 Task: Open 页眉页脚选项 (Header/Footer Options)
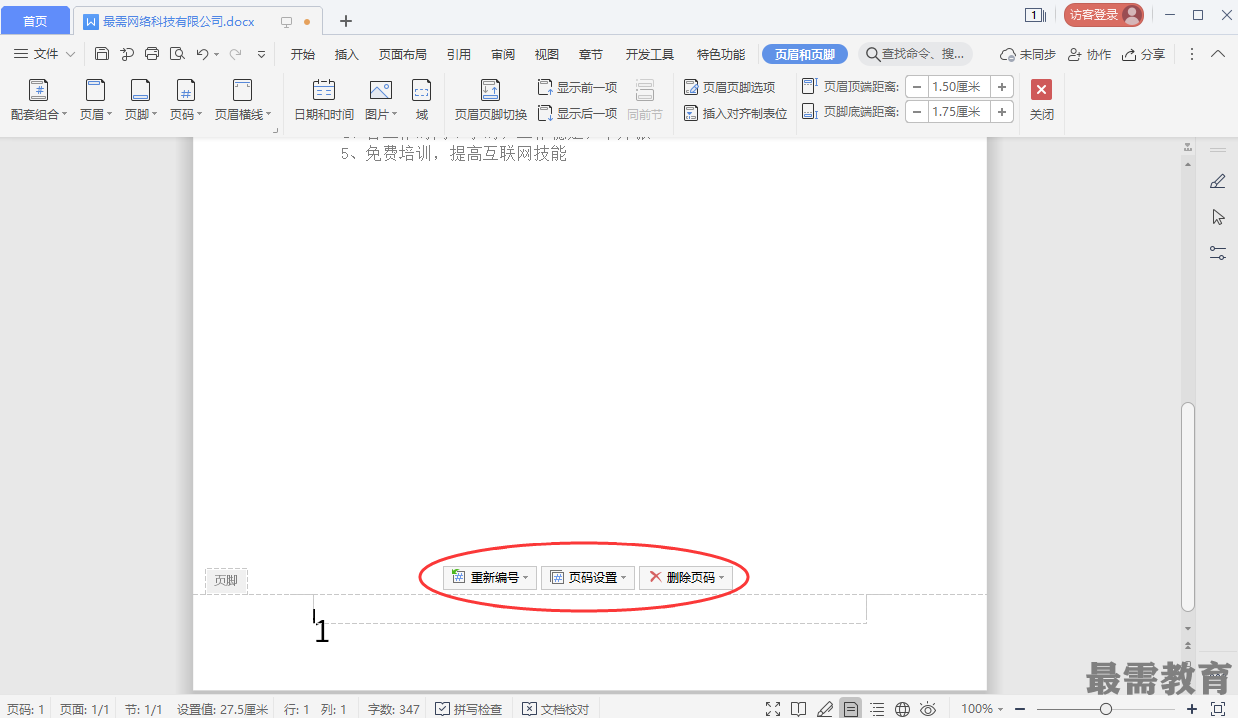pyautogui.click(x=730, y=87)
